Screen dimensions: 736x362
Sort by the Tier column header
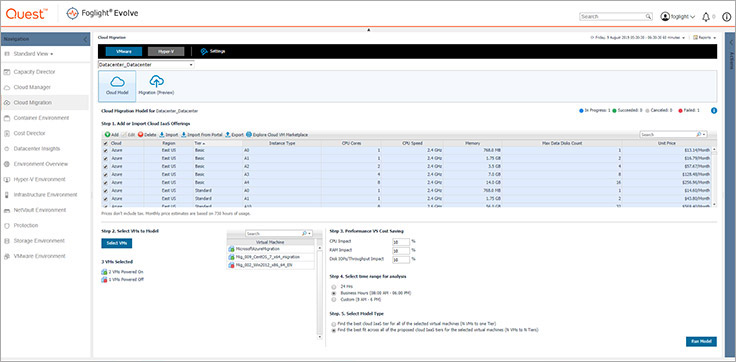coord(216,143)
